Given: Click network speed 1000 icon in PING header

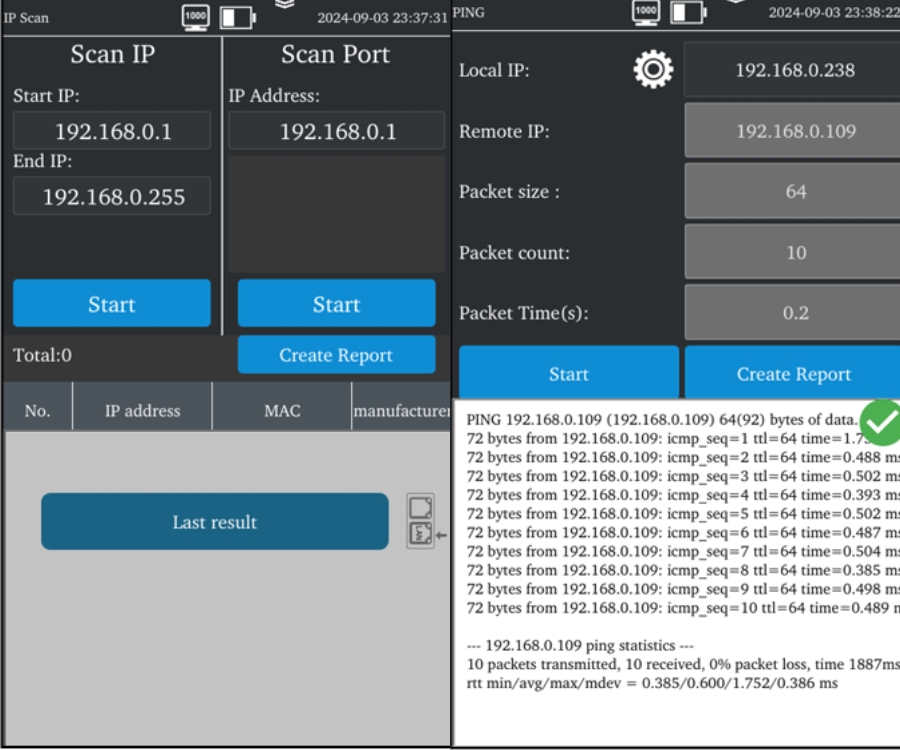Looking at the screenshot, I should (x=647, y=12).
